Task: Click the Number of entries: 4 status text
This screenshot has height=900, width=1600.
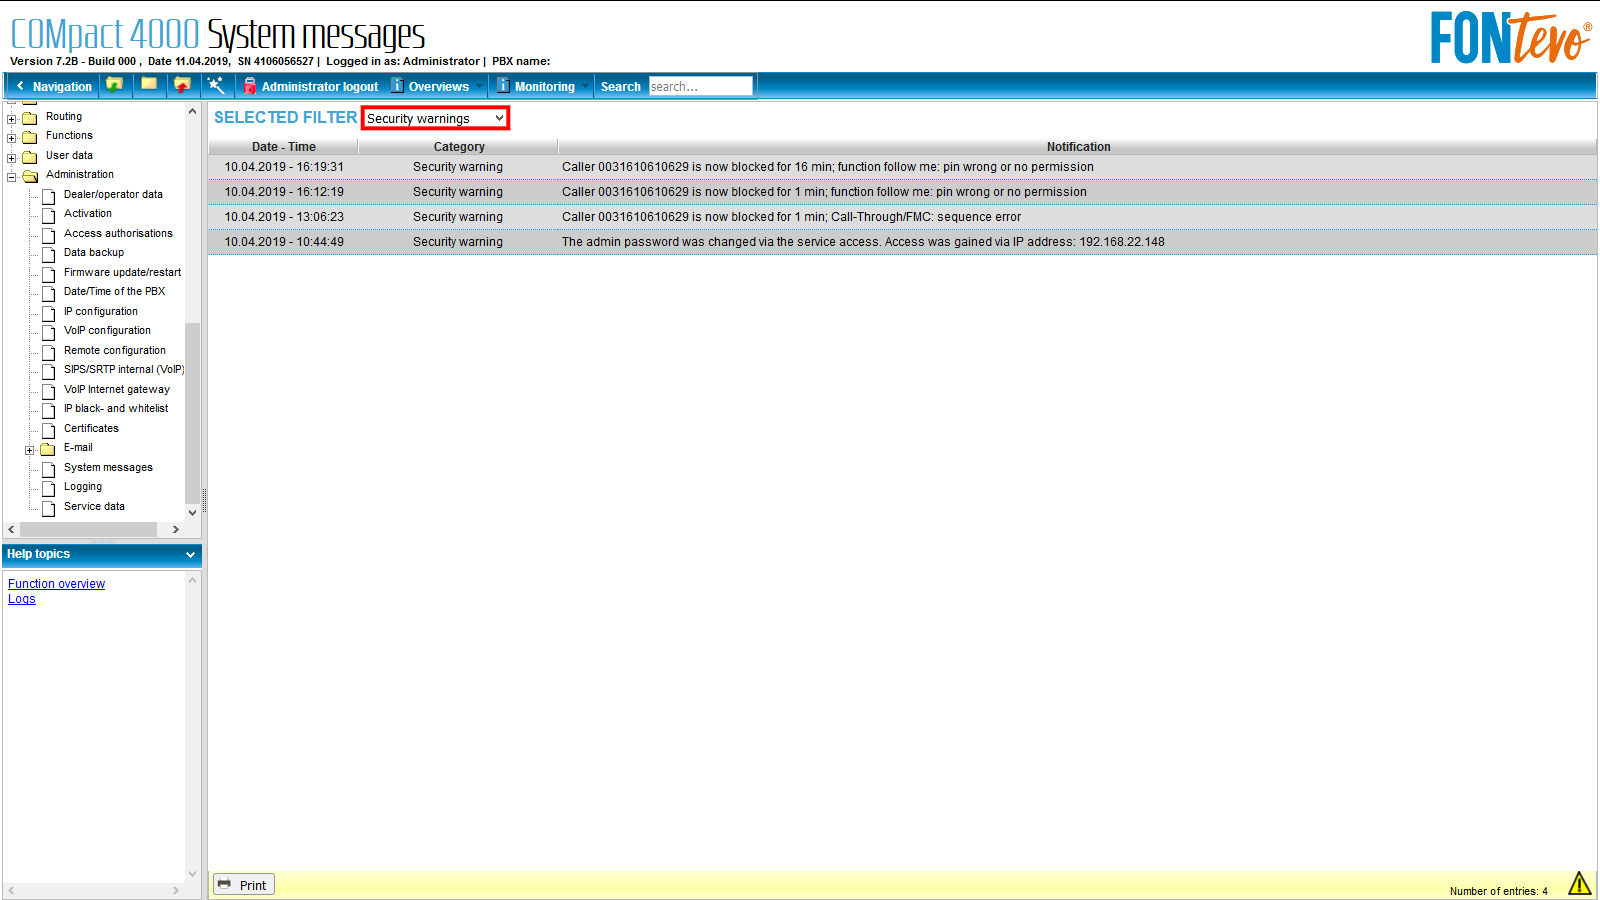Action: tap(1498, 891)
